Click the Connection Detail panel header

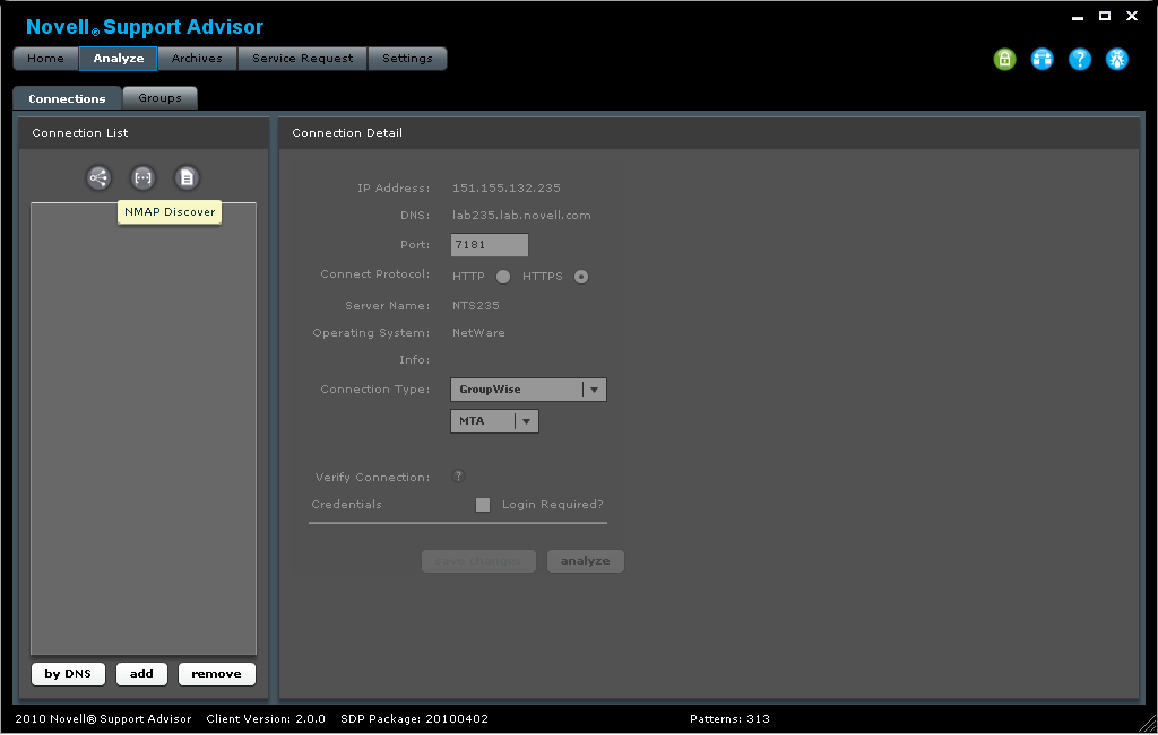(709, 133)
